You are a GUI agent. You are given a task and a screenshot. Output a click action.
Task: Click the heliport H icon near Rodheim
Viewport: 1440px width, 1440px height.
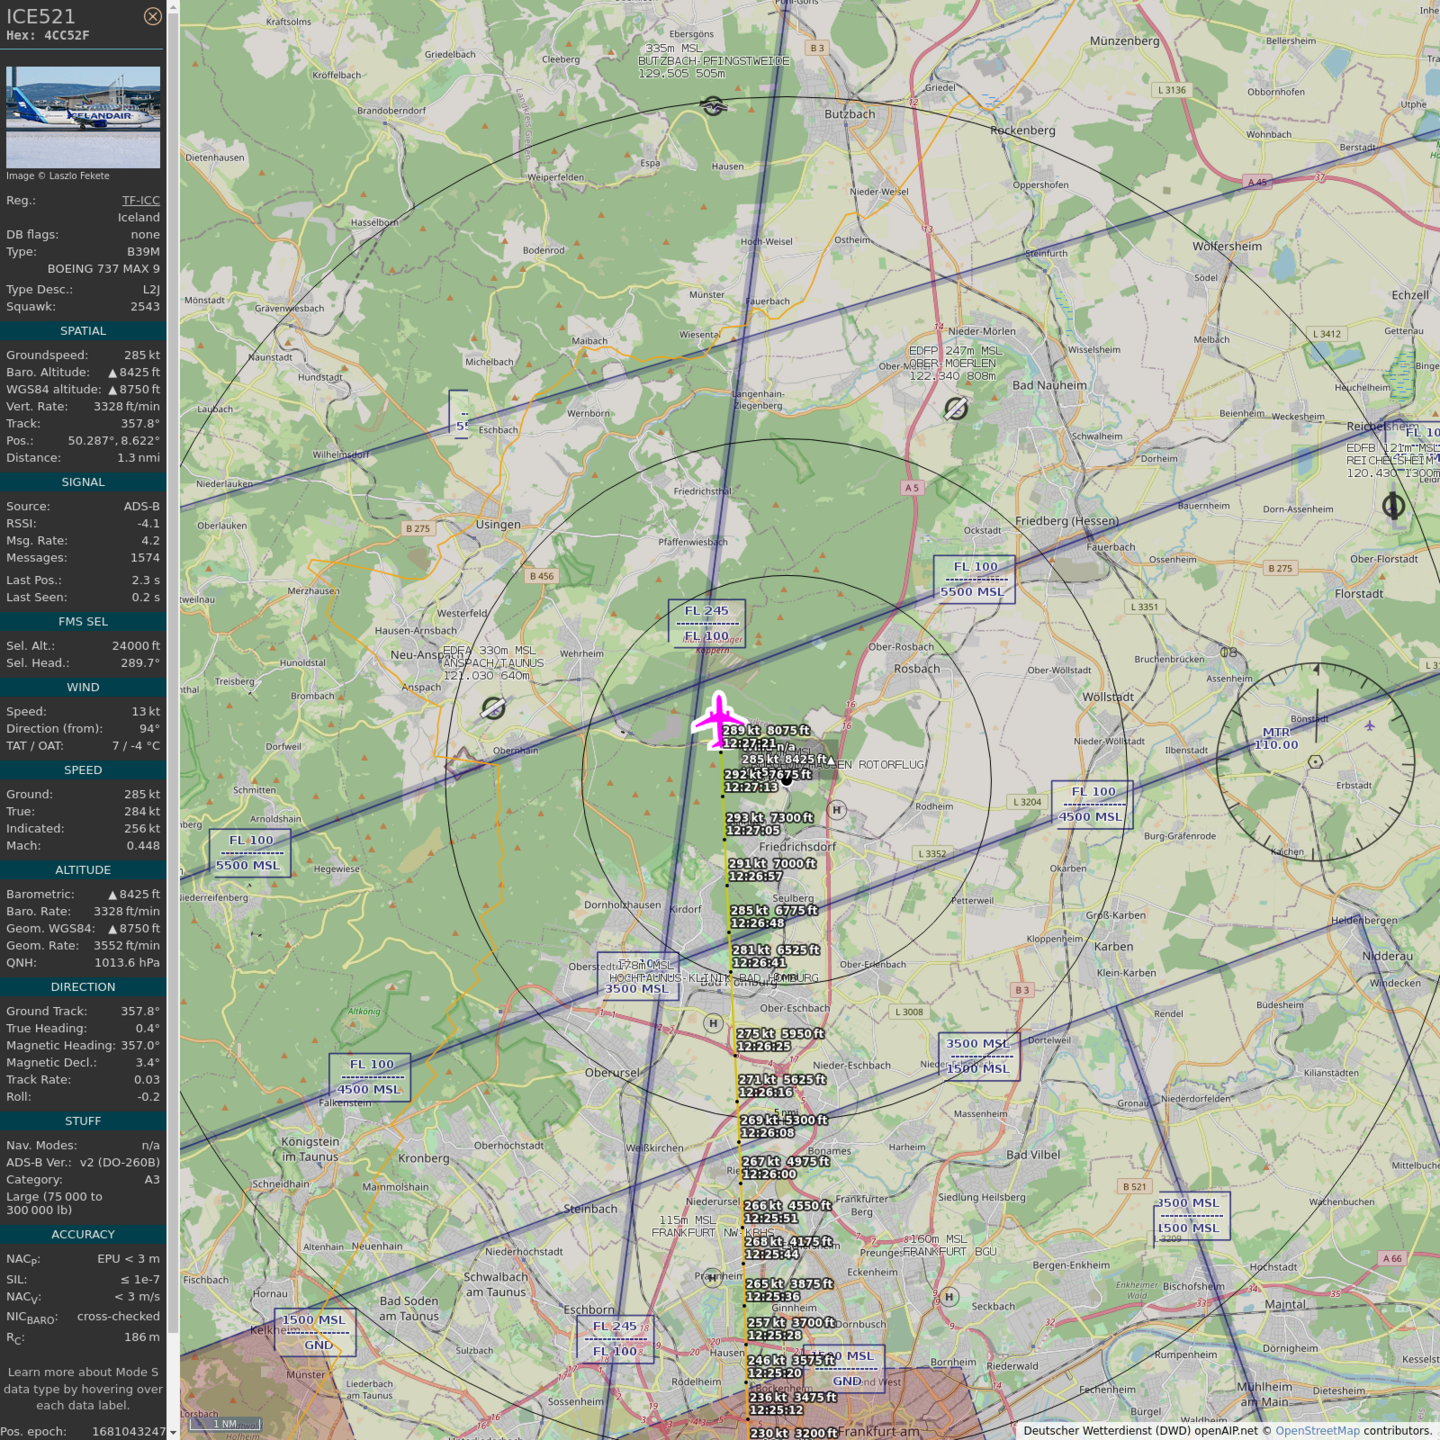tap(837, 810)
